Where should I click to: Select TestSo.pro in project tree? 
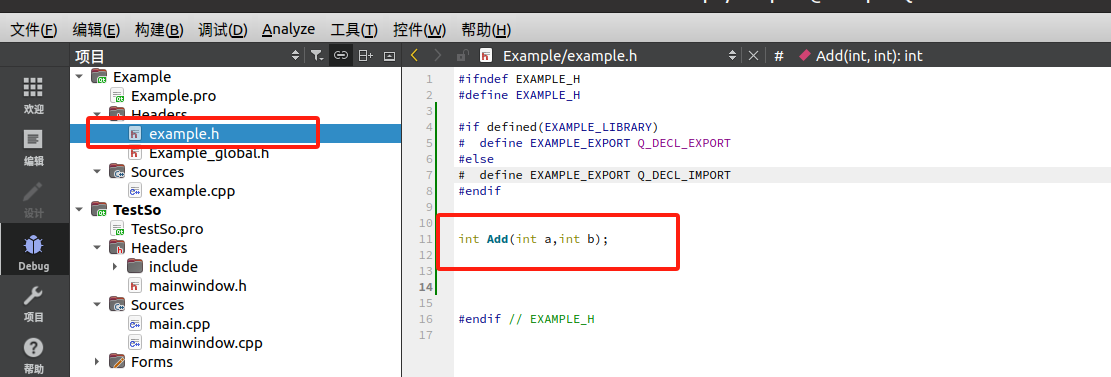(167, 229)
